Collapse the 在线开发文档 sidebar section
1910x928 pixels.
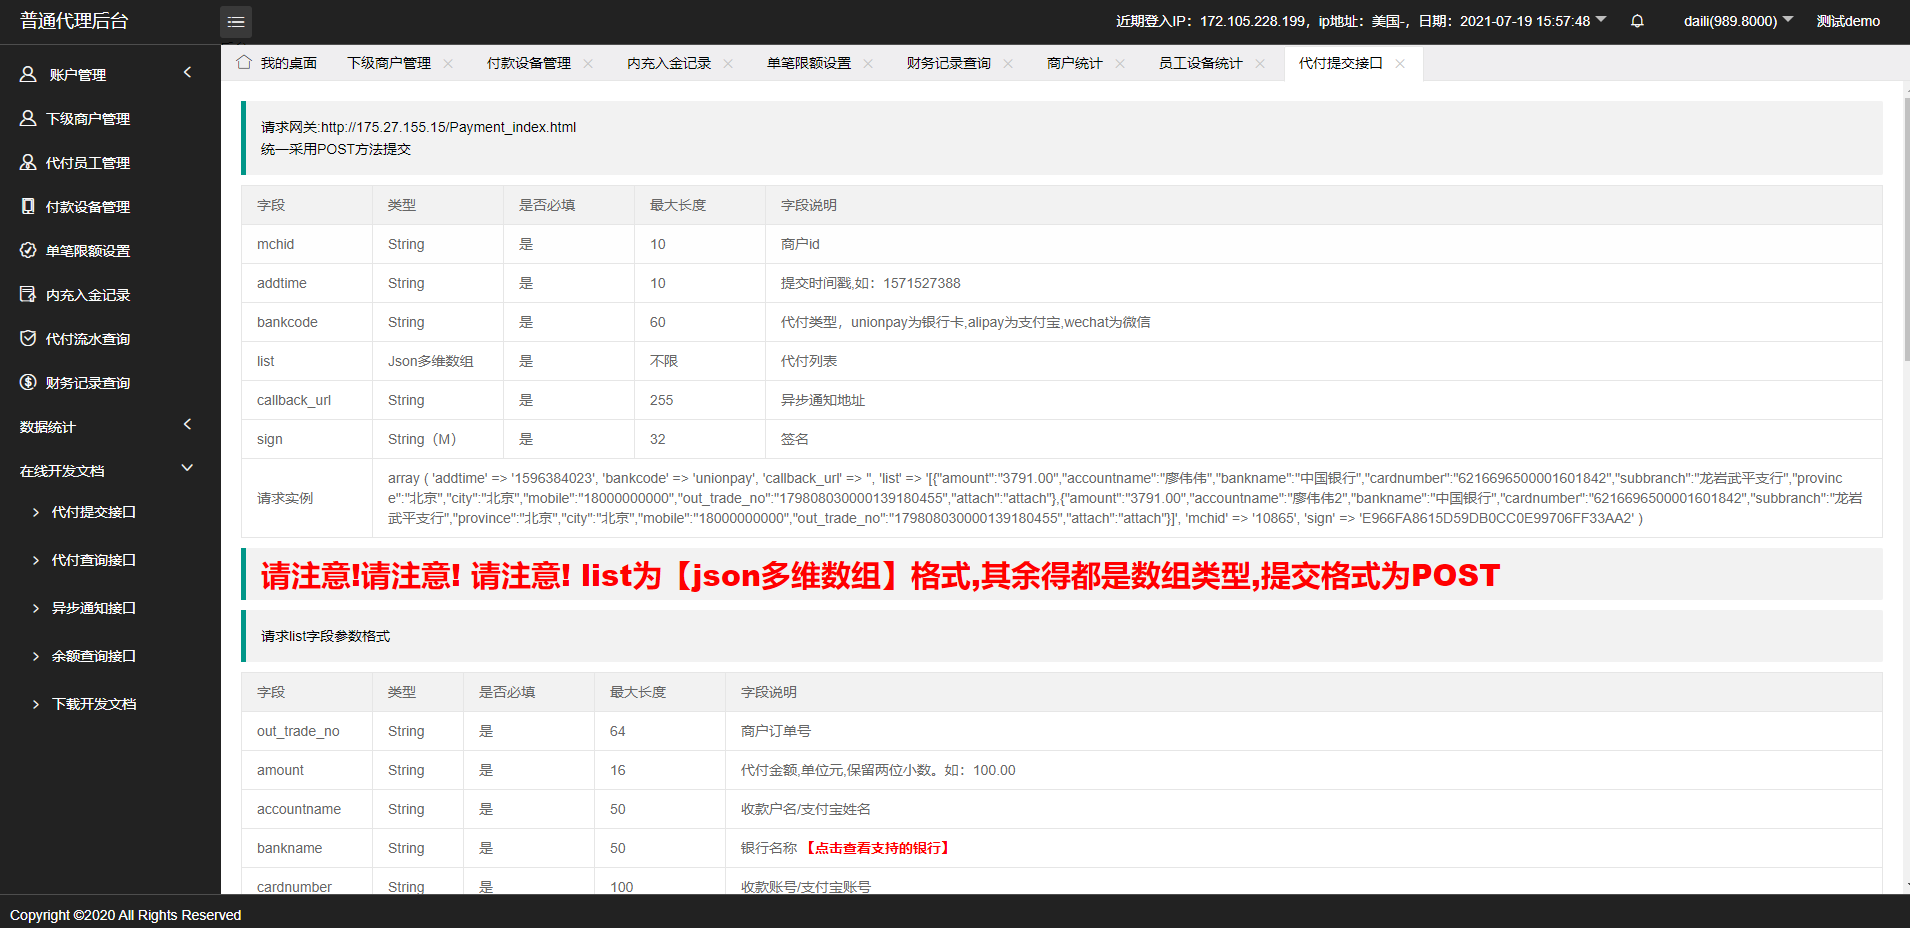(x=187, y=469)
